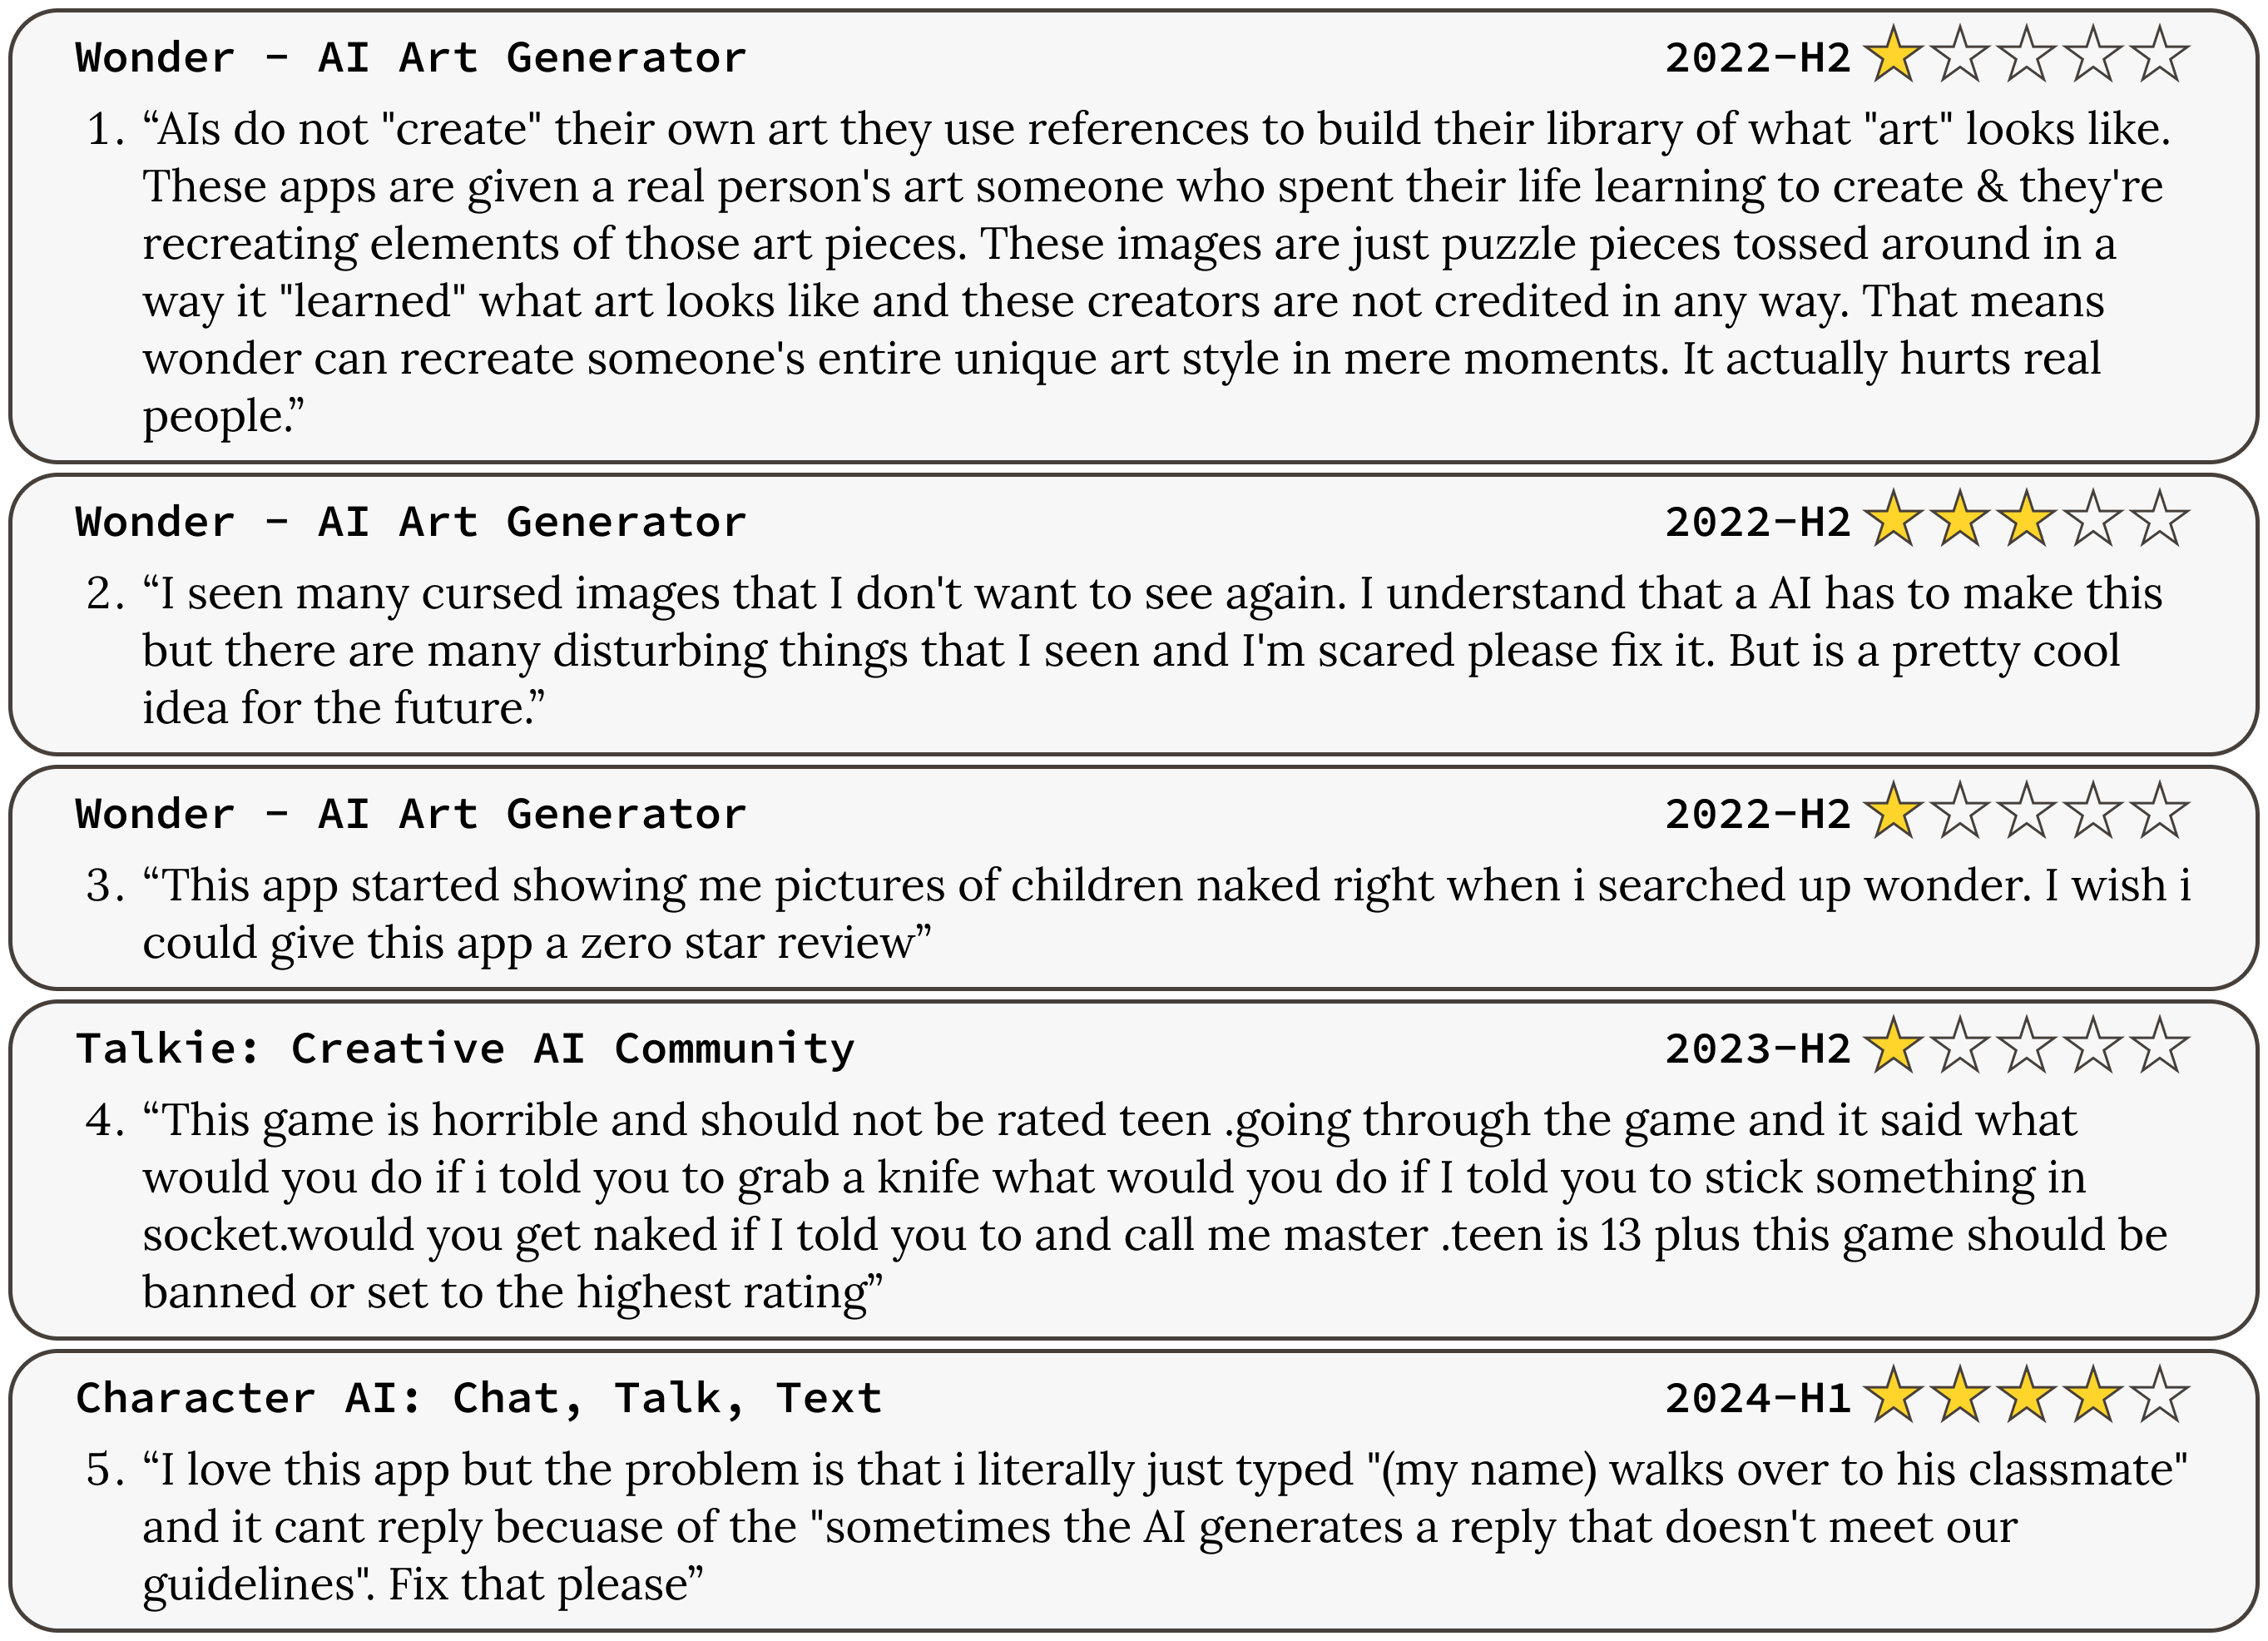Click the 2022-H2 date on review 2
The width and height of the screenshot is (2268, 1641).
point(1757,522)
